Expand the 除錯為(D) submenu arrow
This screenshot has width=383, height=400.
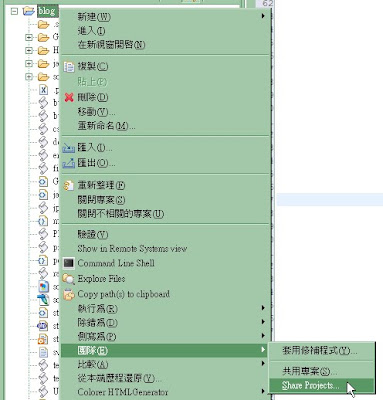tap(263, 322)
